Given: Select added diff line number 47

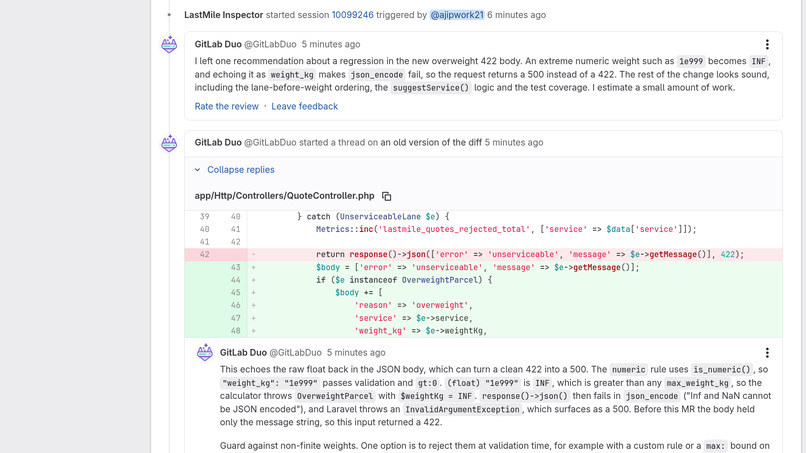Looking at the screenshot, I should tap(235, 318).
